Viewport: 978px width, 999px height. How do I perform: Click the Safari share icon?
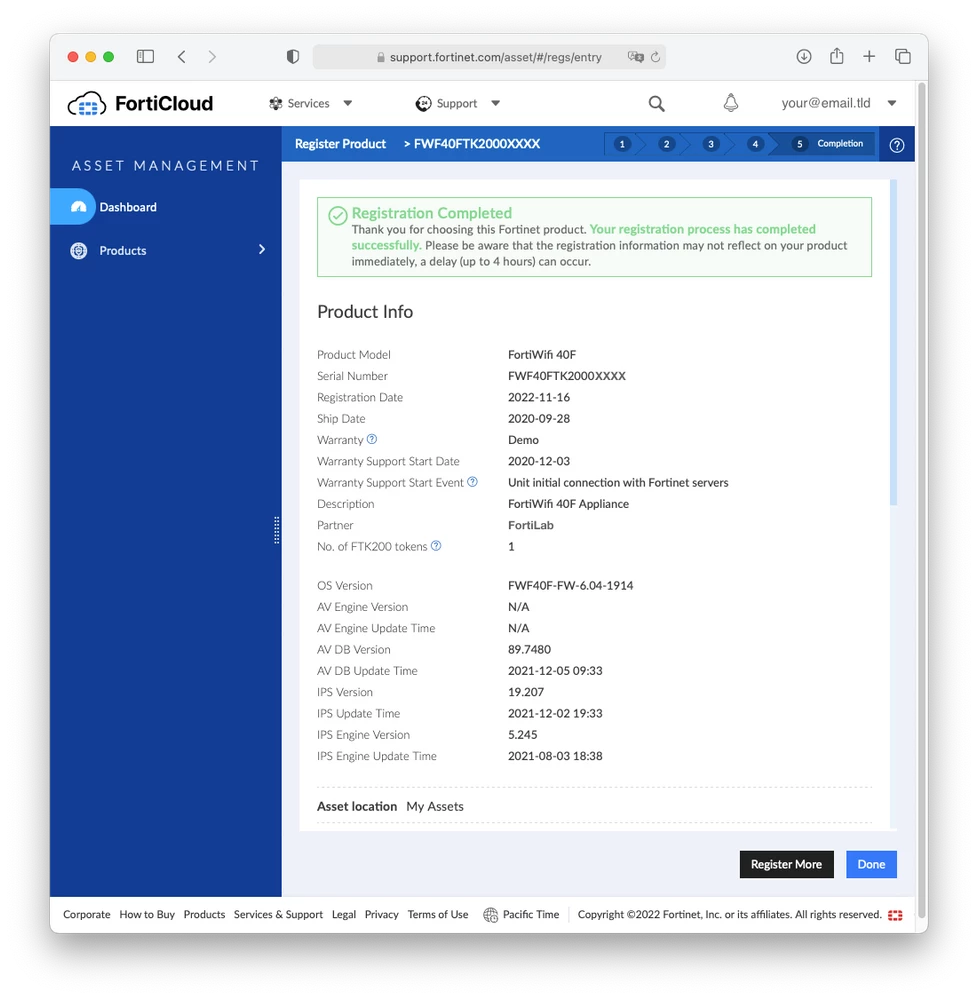[x=837, y=56]
